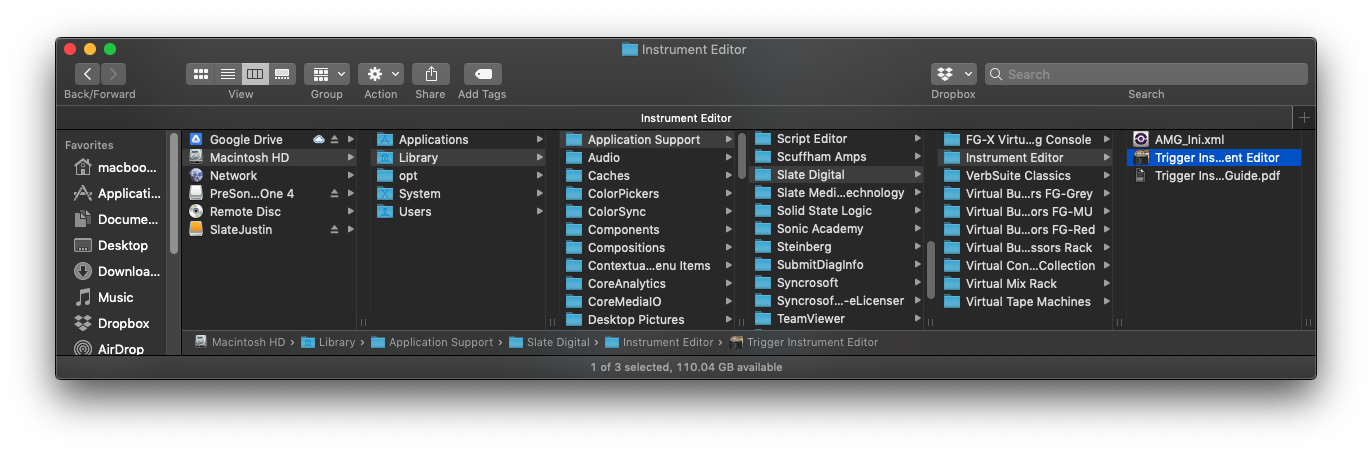Select the opt folder
1372x453 pixels.
(460, 176)
